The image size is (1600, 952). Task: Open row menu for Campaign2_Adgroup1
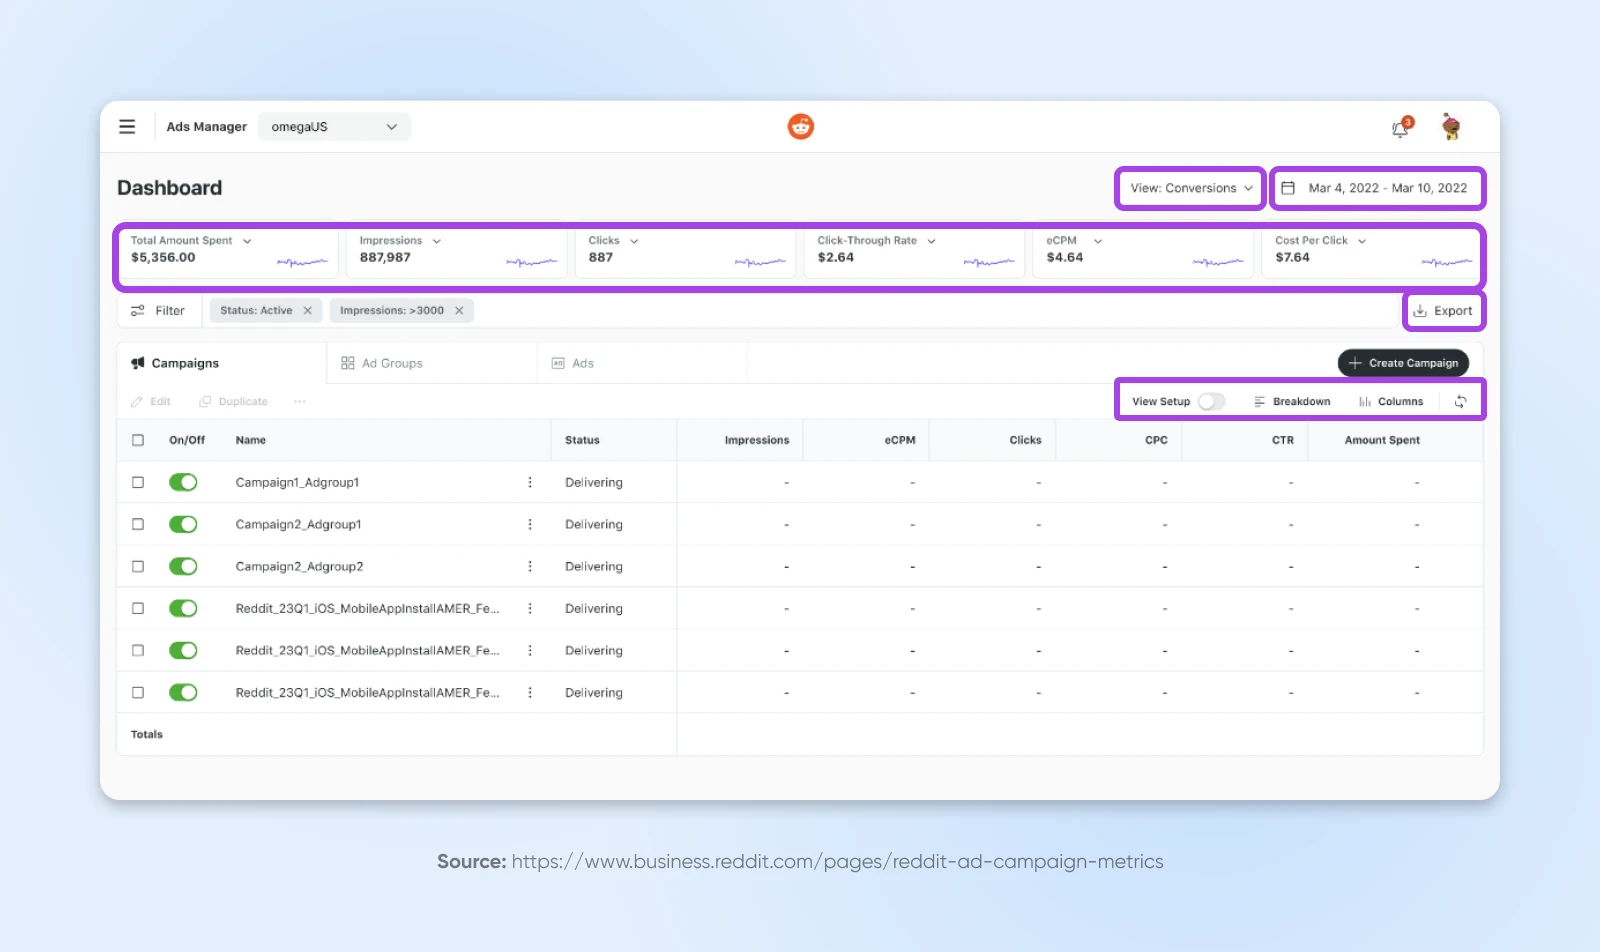click(x=530, y=525)
